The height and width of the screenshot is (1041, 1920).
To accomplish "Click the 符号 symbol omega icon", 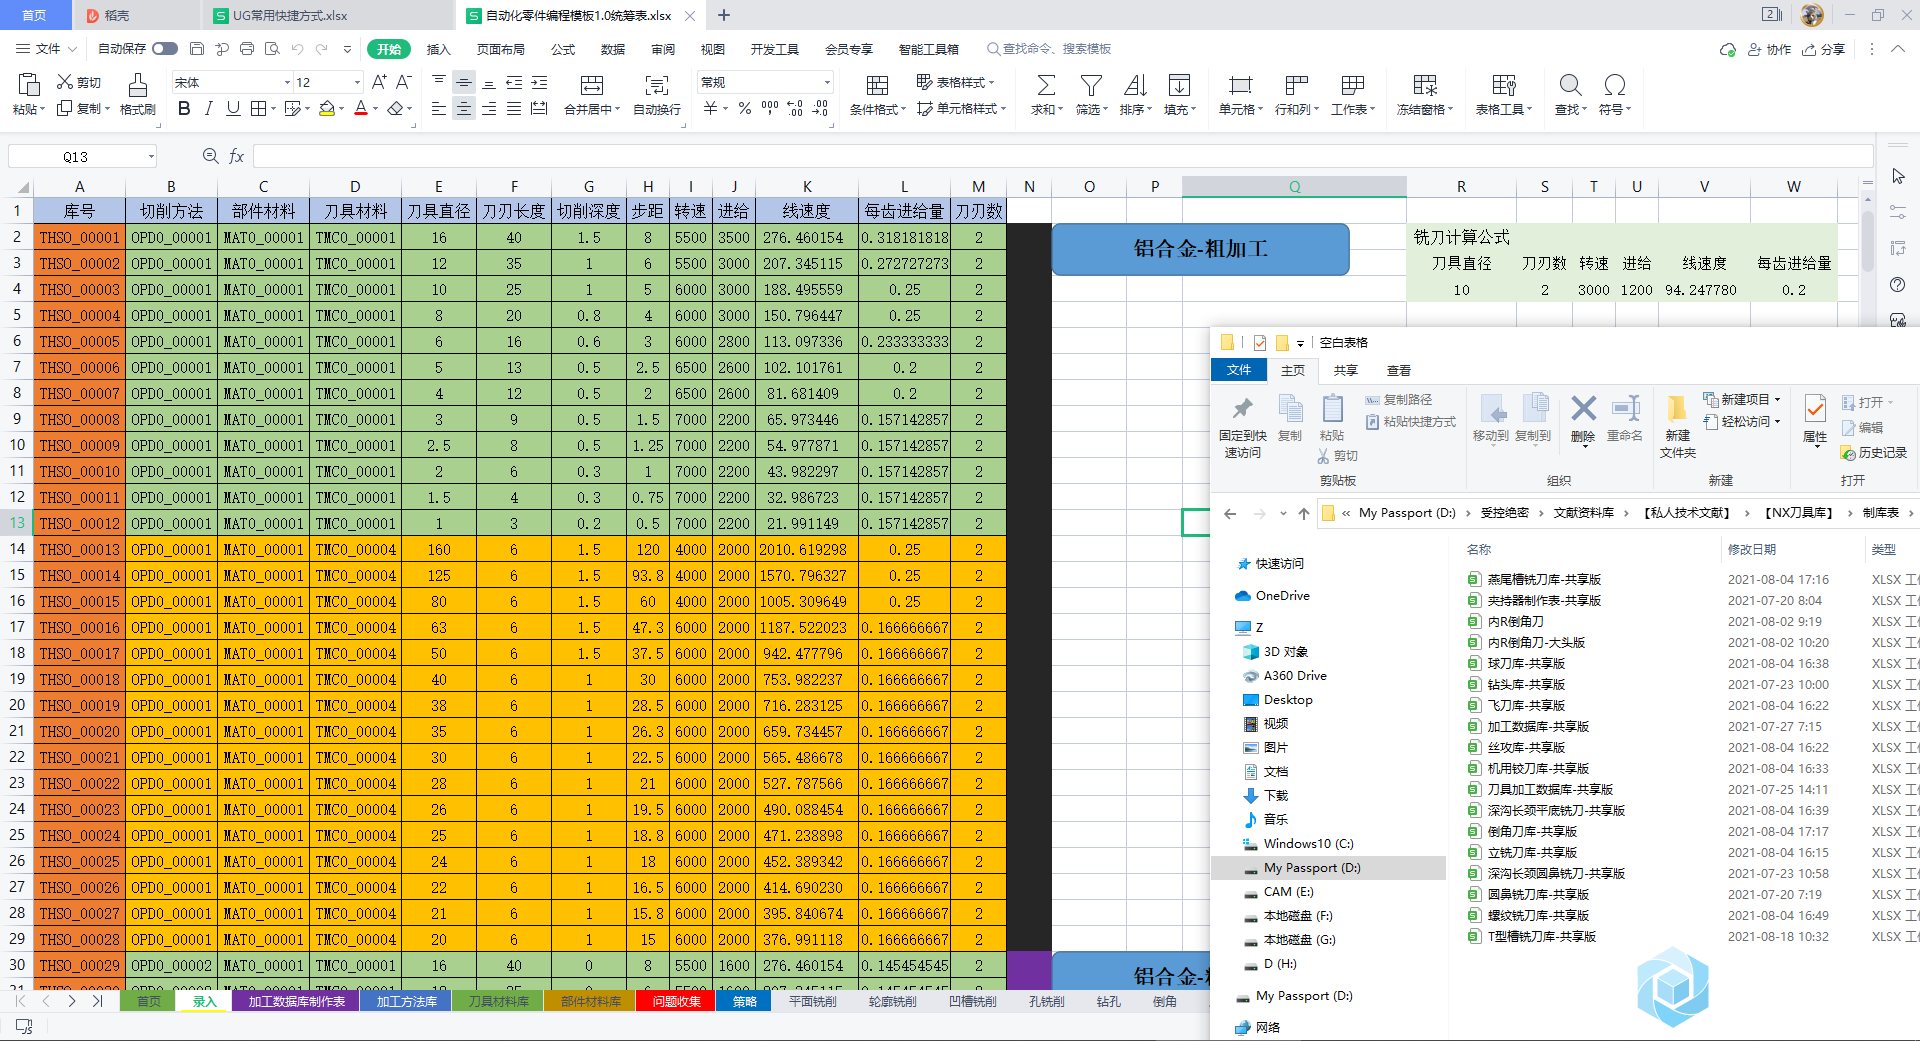I will click(x=1614, y=85).
